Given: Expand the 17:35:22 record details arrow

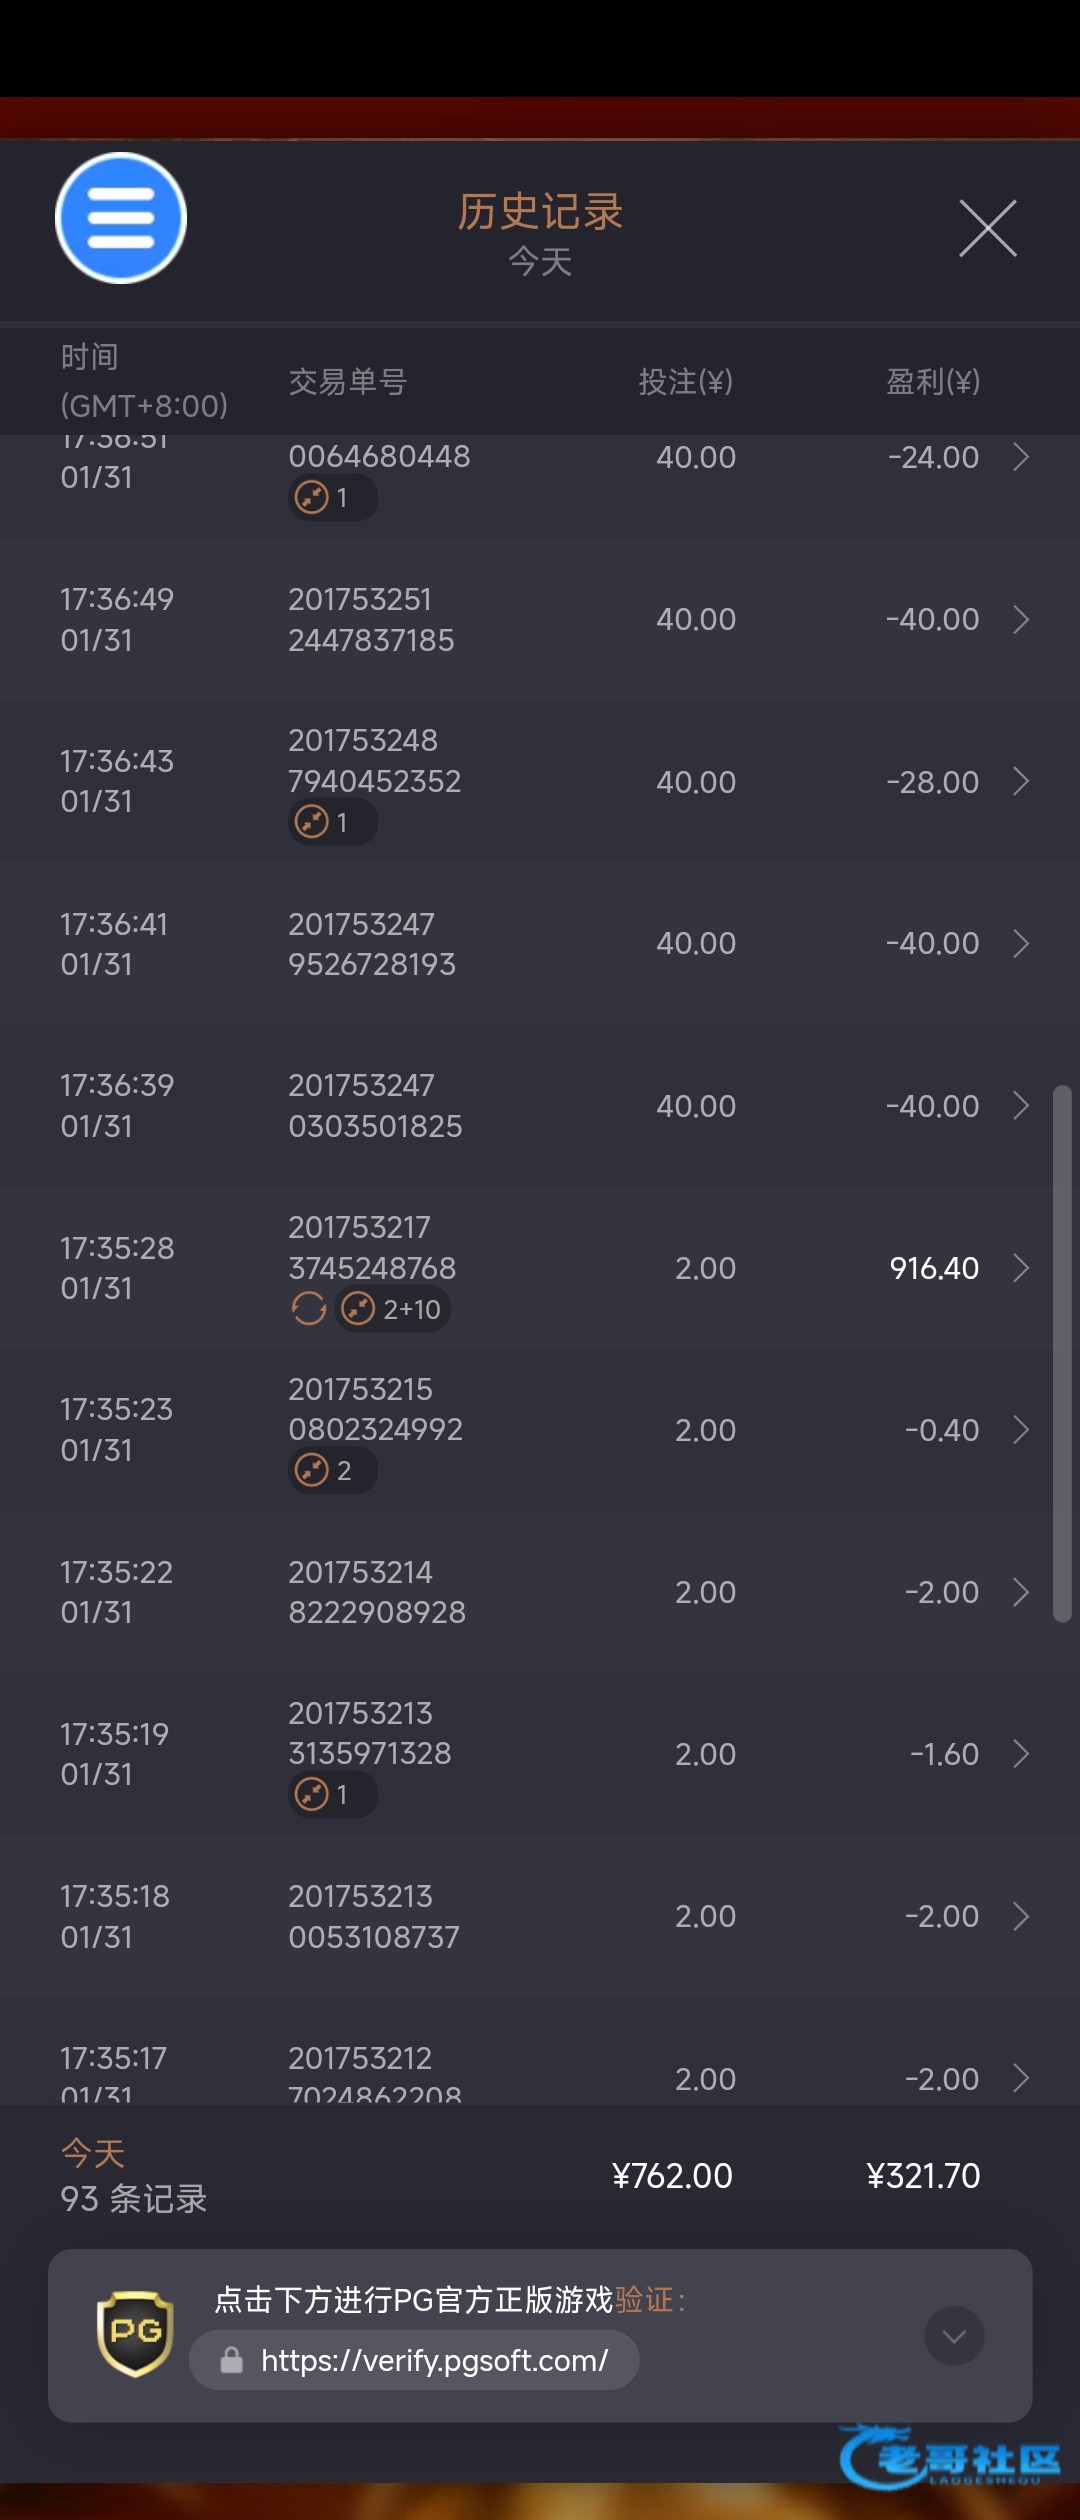Looking at the screenshot, I should [1021, 1592].
